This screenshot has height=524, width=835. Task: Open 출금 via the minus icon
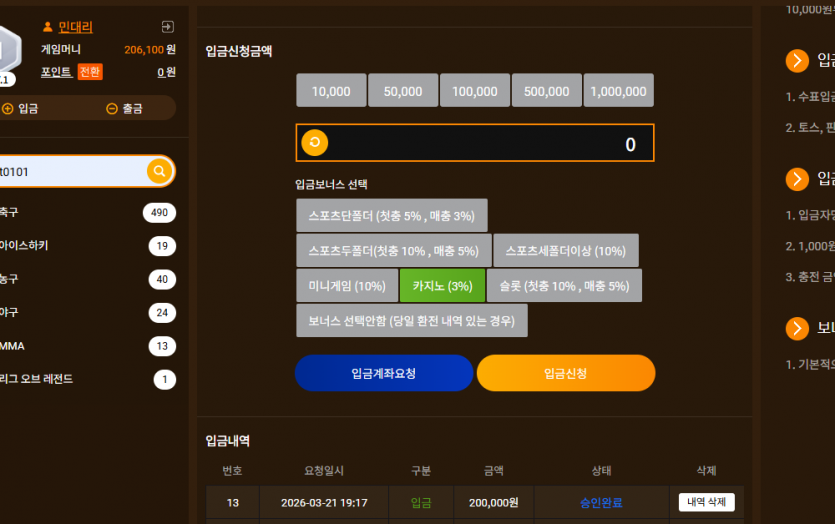(x=112, y=109)
